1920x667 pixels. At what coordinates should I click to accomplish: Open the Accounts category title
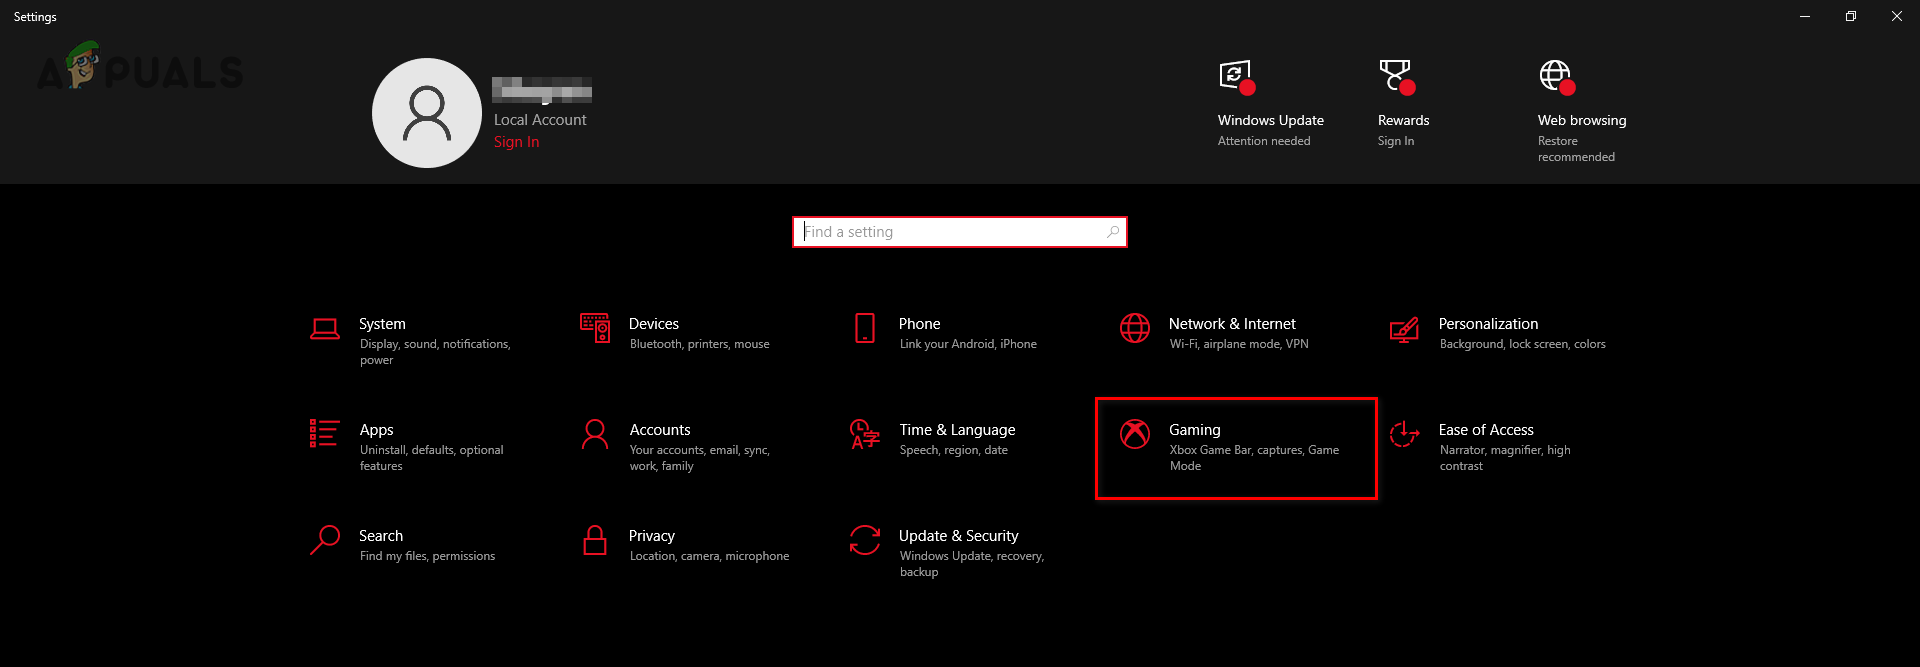pyautogui.click(x=660, y=430)
